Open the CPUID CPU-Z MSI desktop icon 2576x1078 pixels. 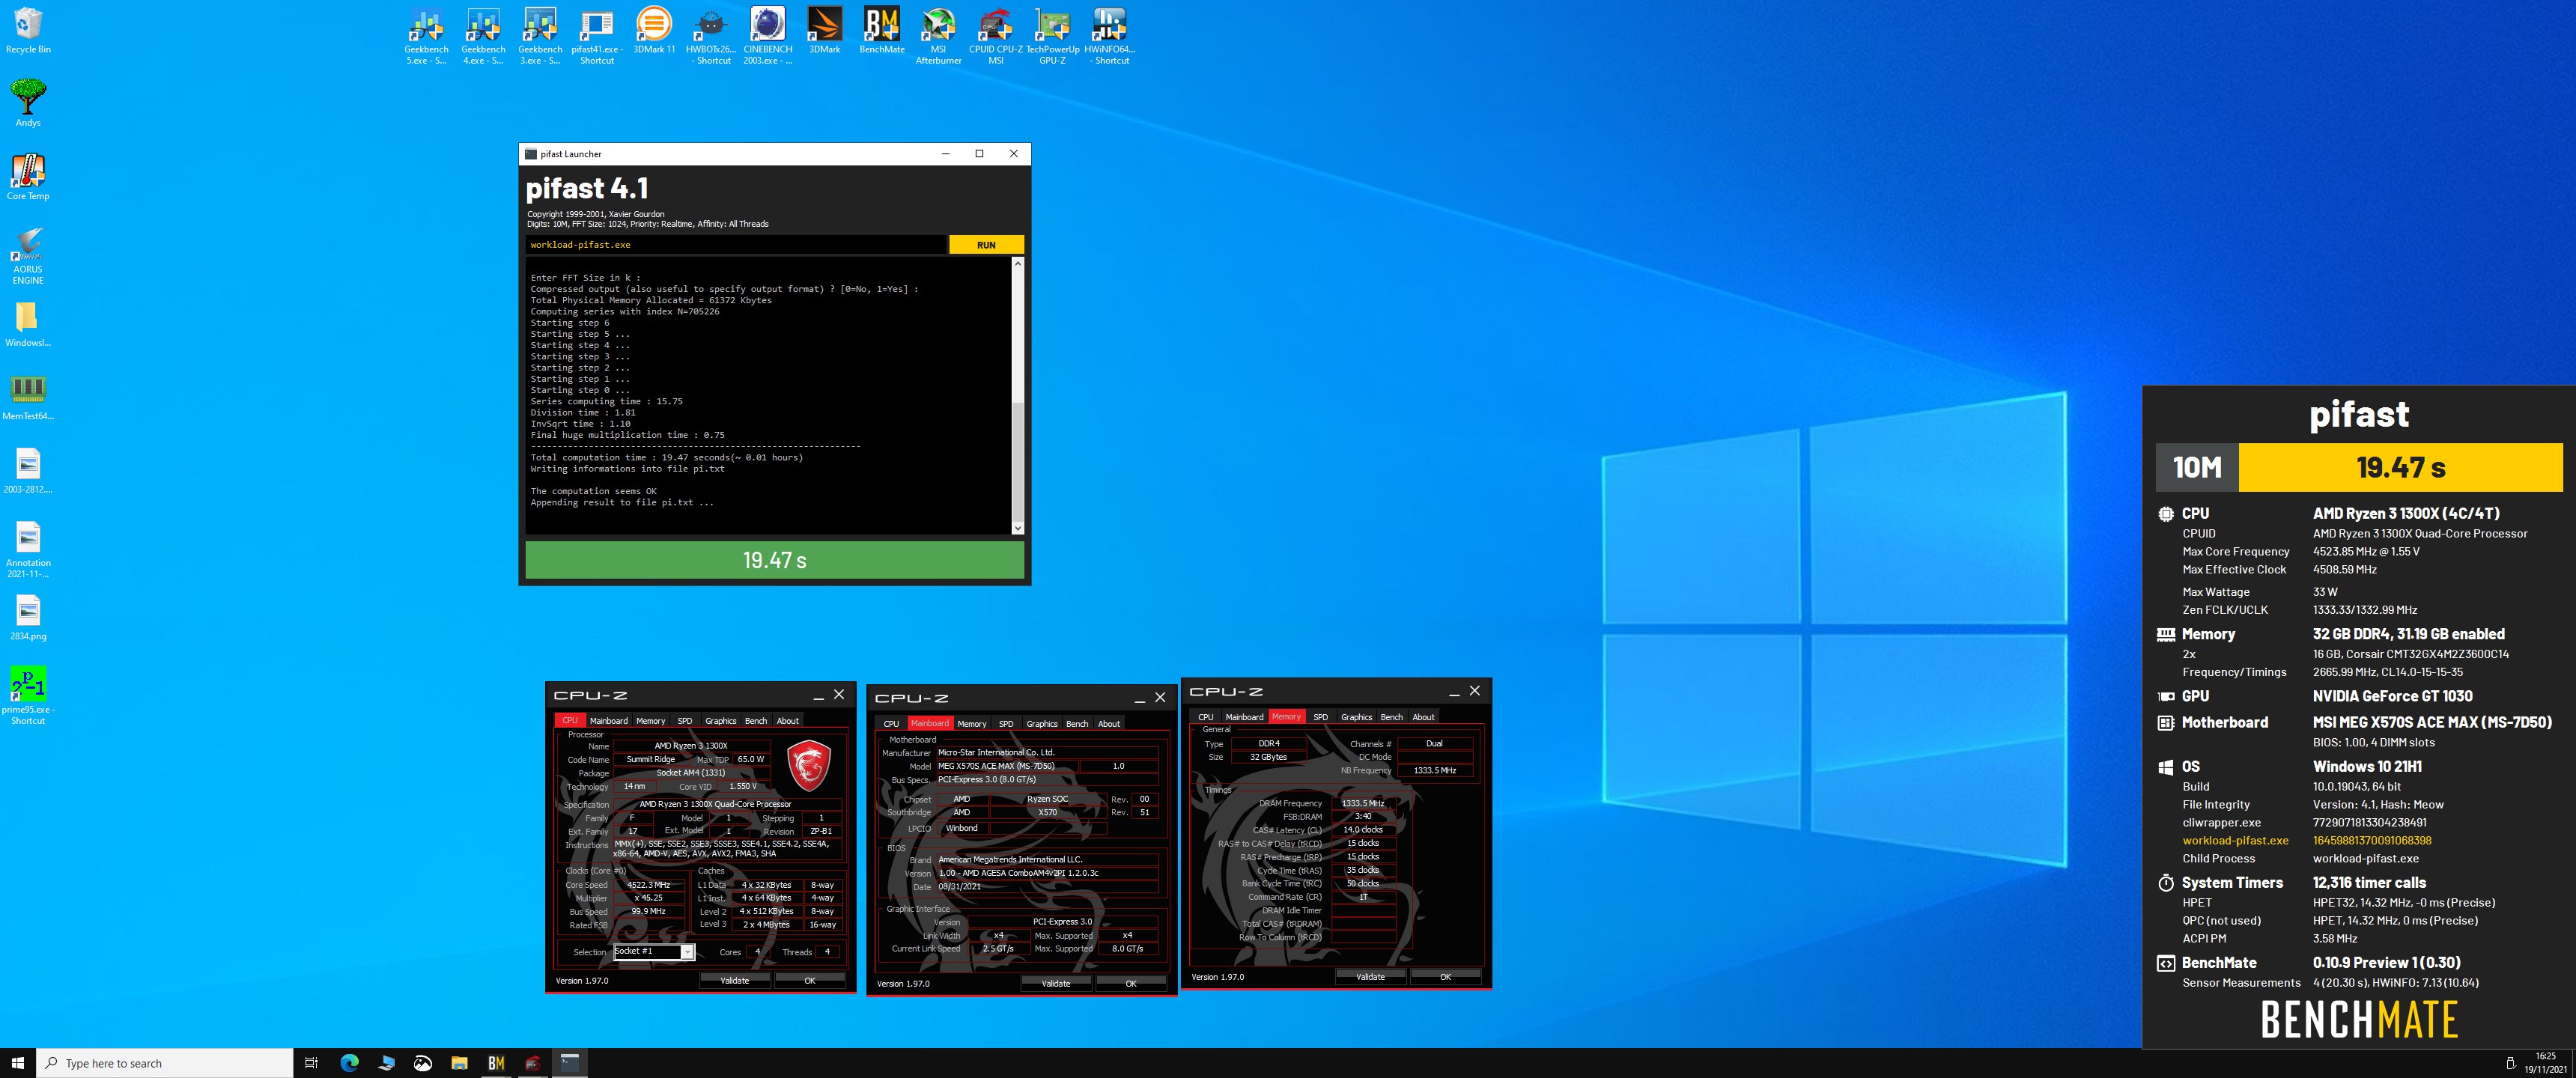[x=996, y=36]
